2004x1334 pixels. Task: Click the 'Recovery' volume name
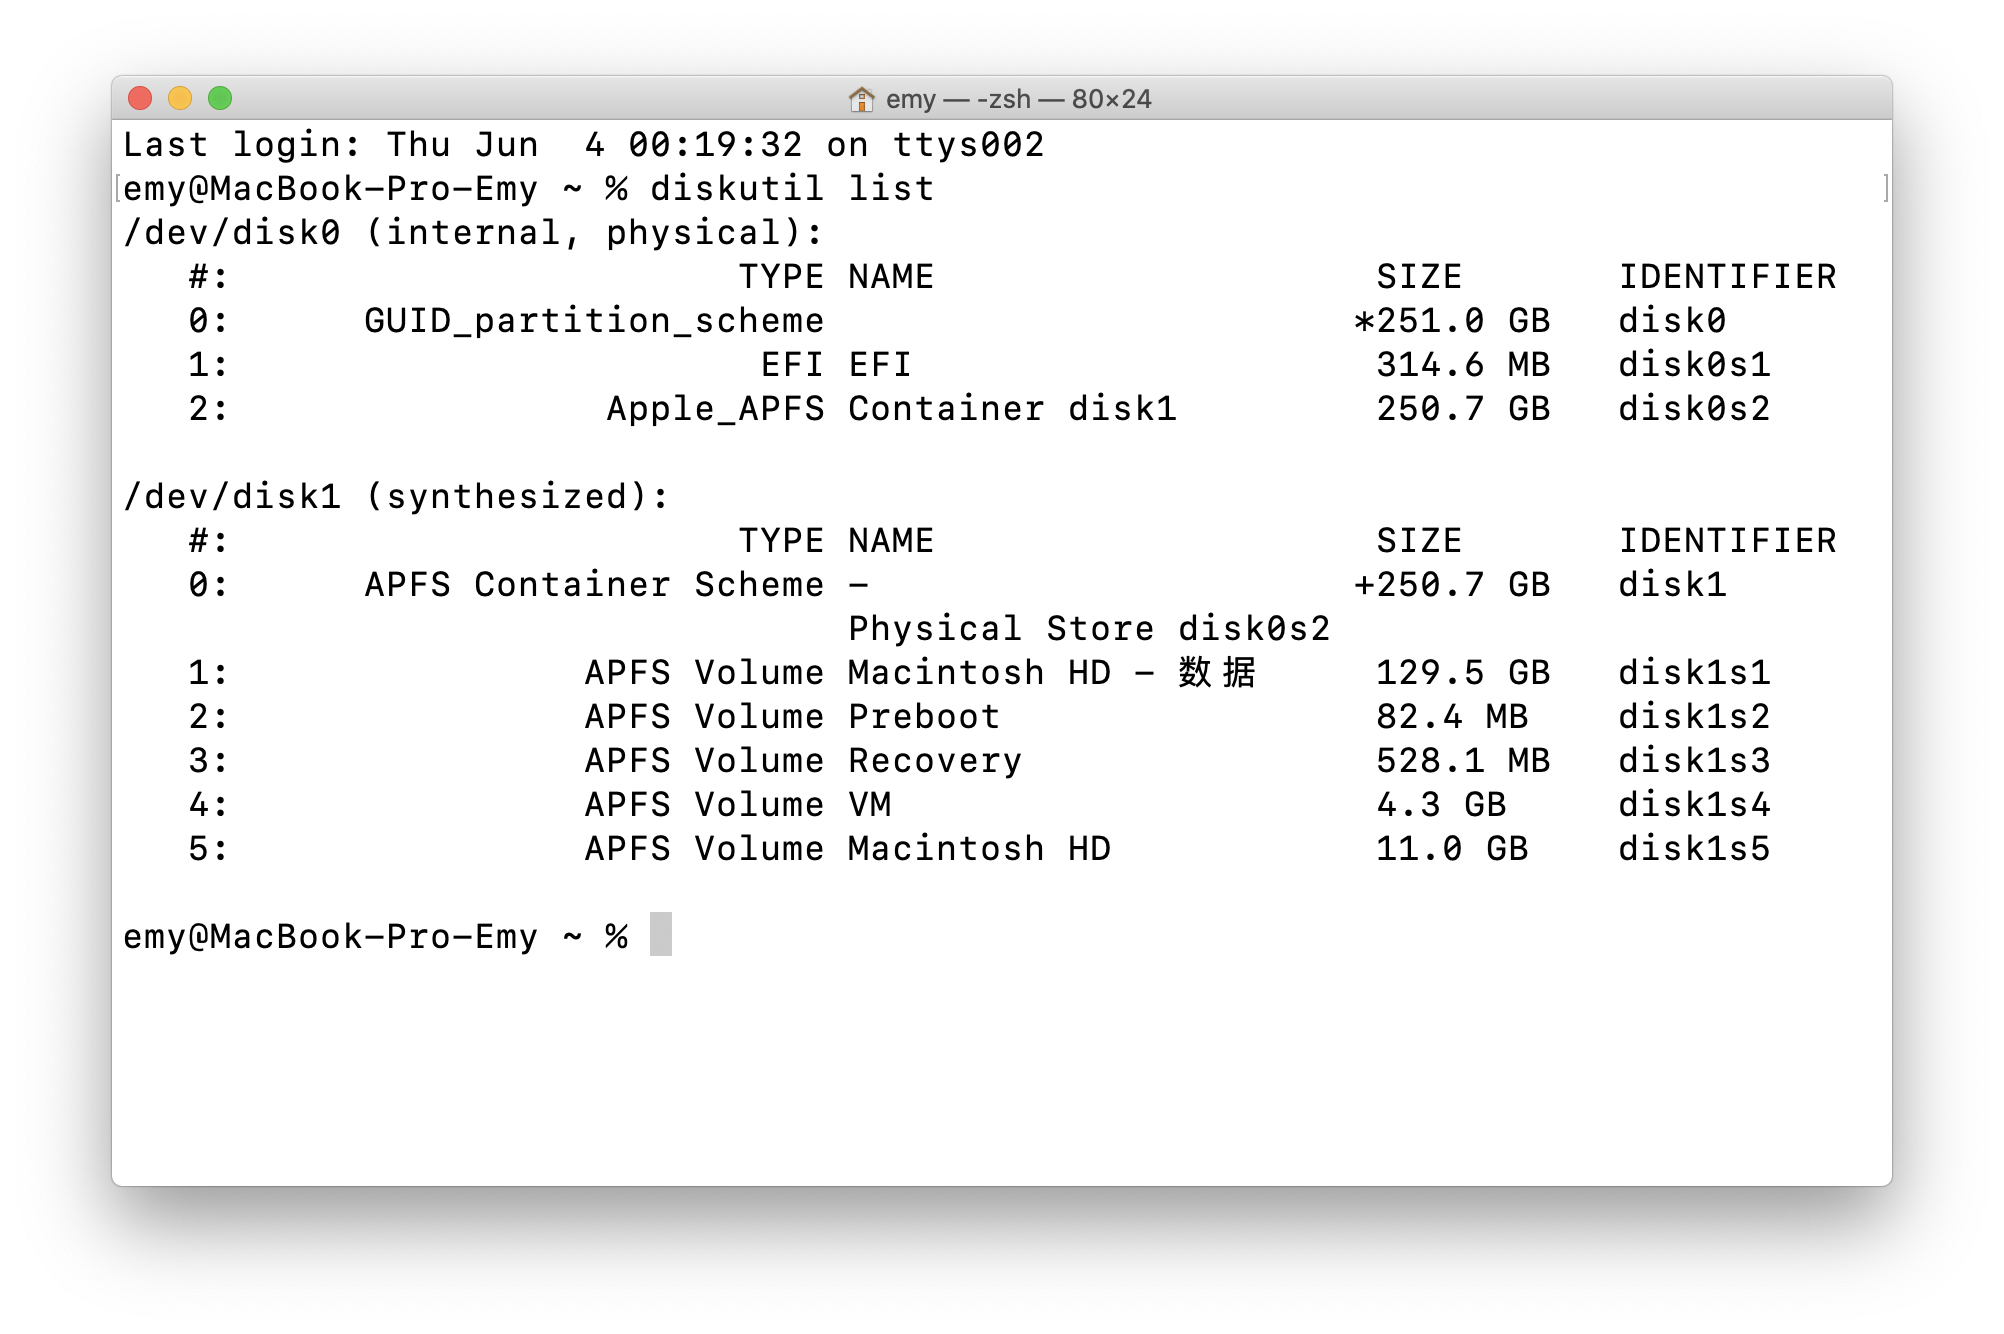[x=934, y=760]
